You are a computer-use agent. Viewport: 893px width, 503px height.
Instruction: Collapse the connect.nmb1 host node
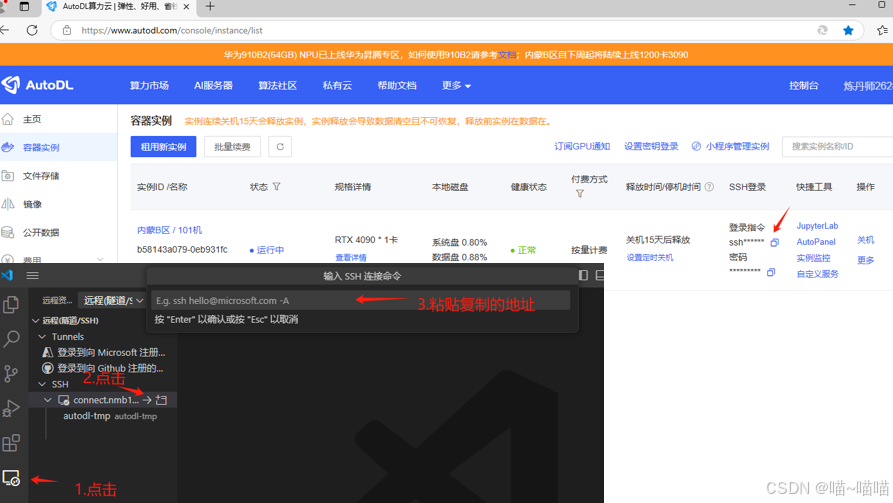(48, 400)
